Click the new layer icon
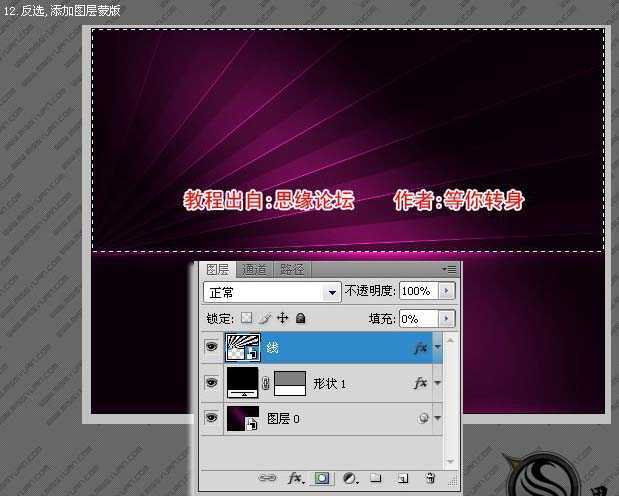The image size is (619, 496). pos(403,478)
